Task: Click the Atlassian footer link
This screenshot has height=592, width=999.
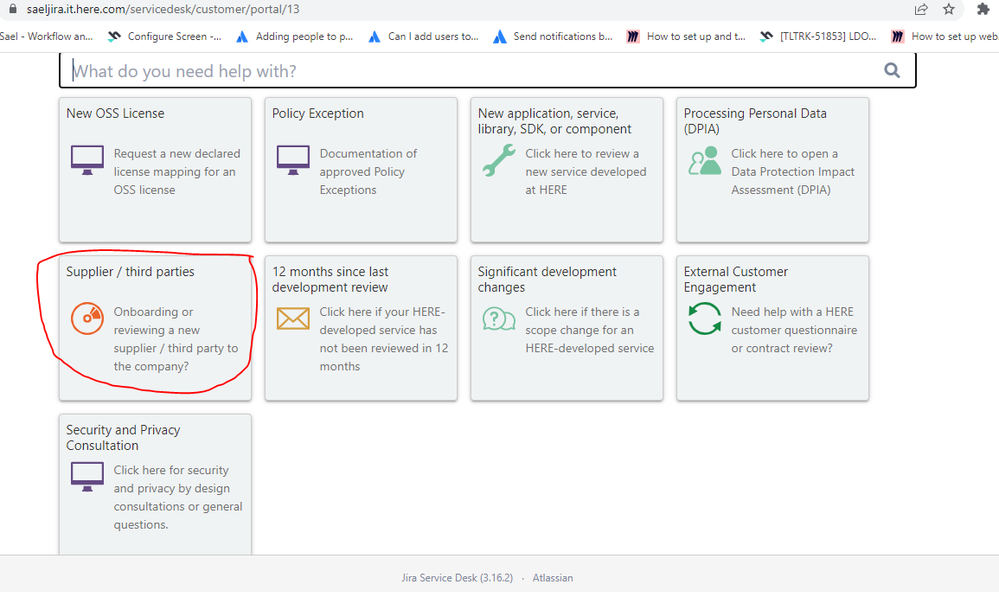Action: point(552,577)
